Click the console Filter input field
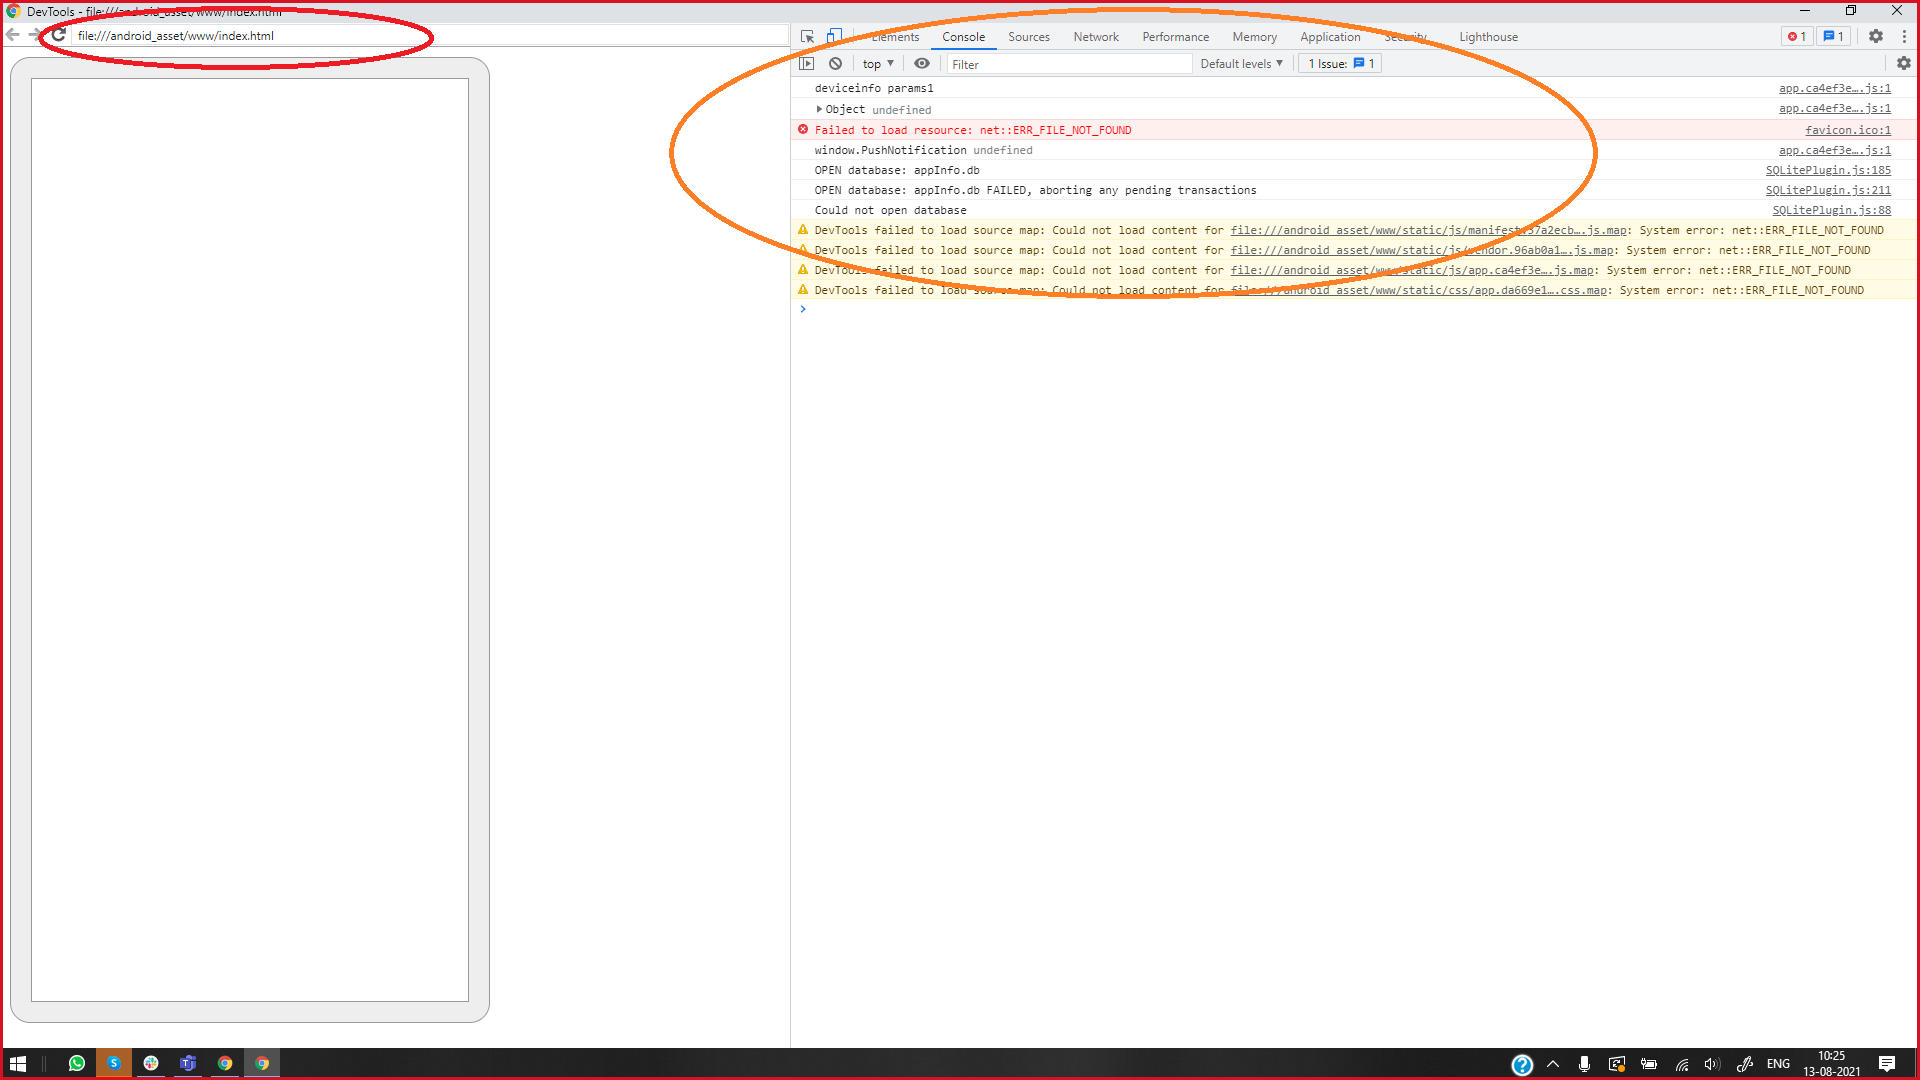 (1068, 64)
